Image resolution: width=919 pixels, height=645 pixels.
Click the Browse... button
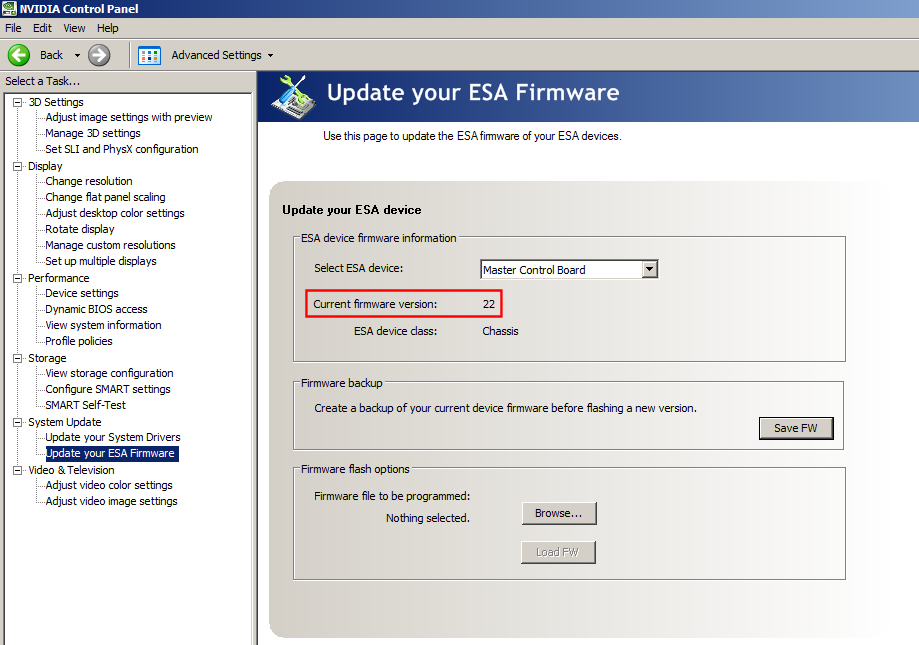[x=558, y=513]
